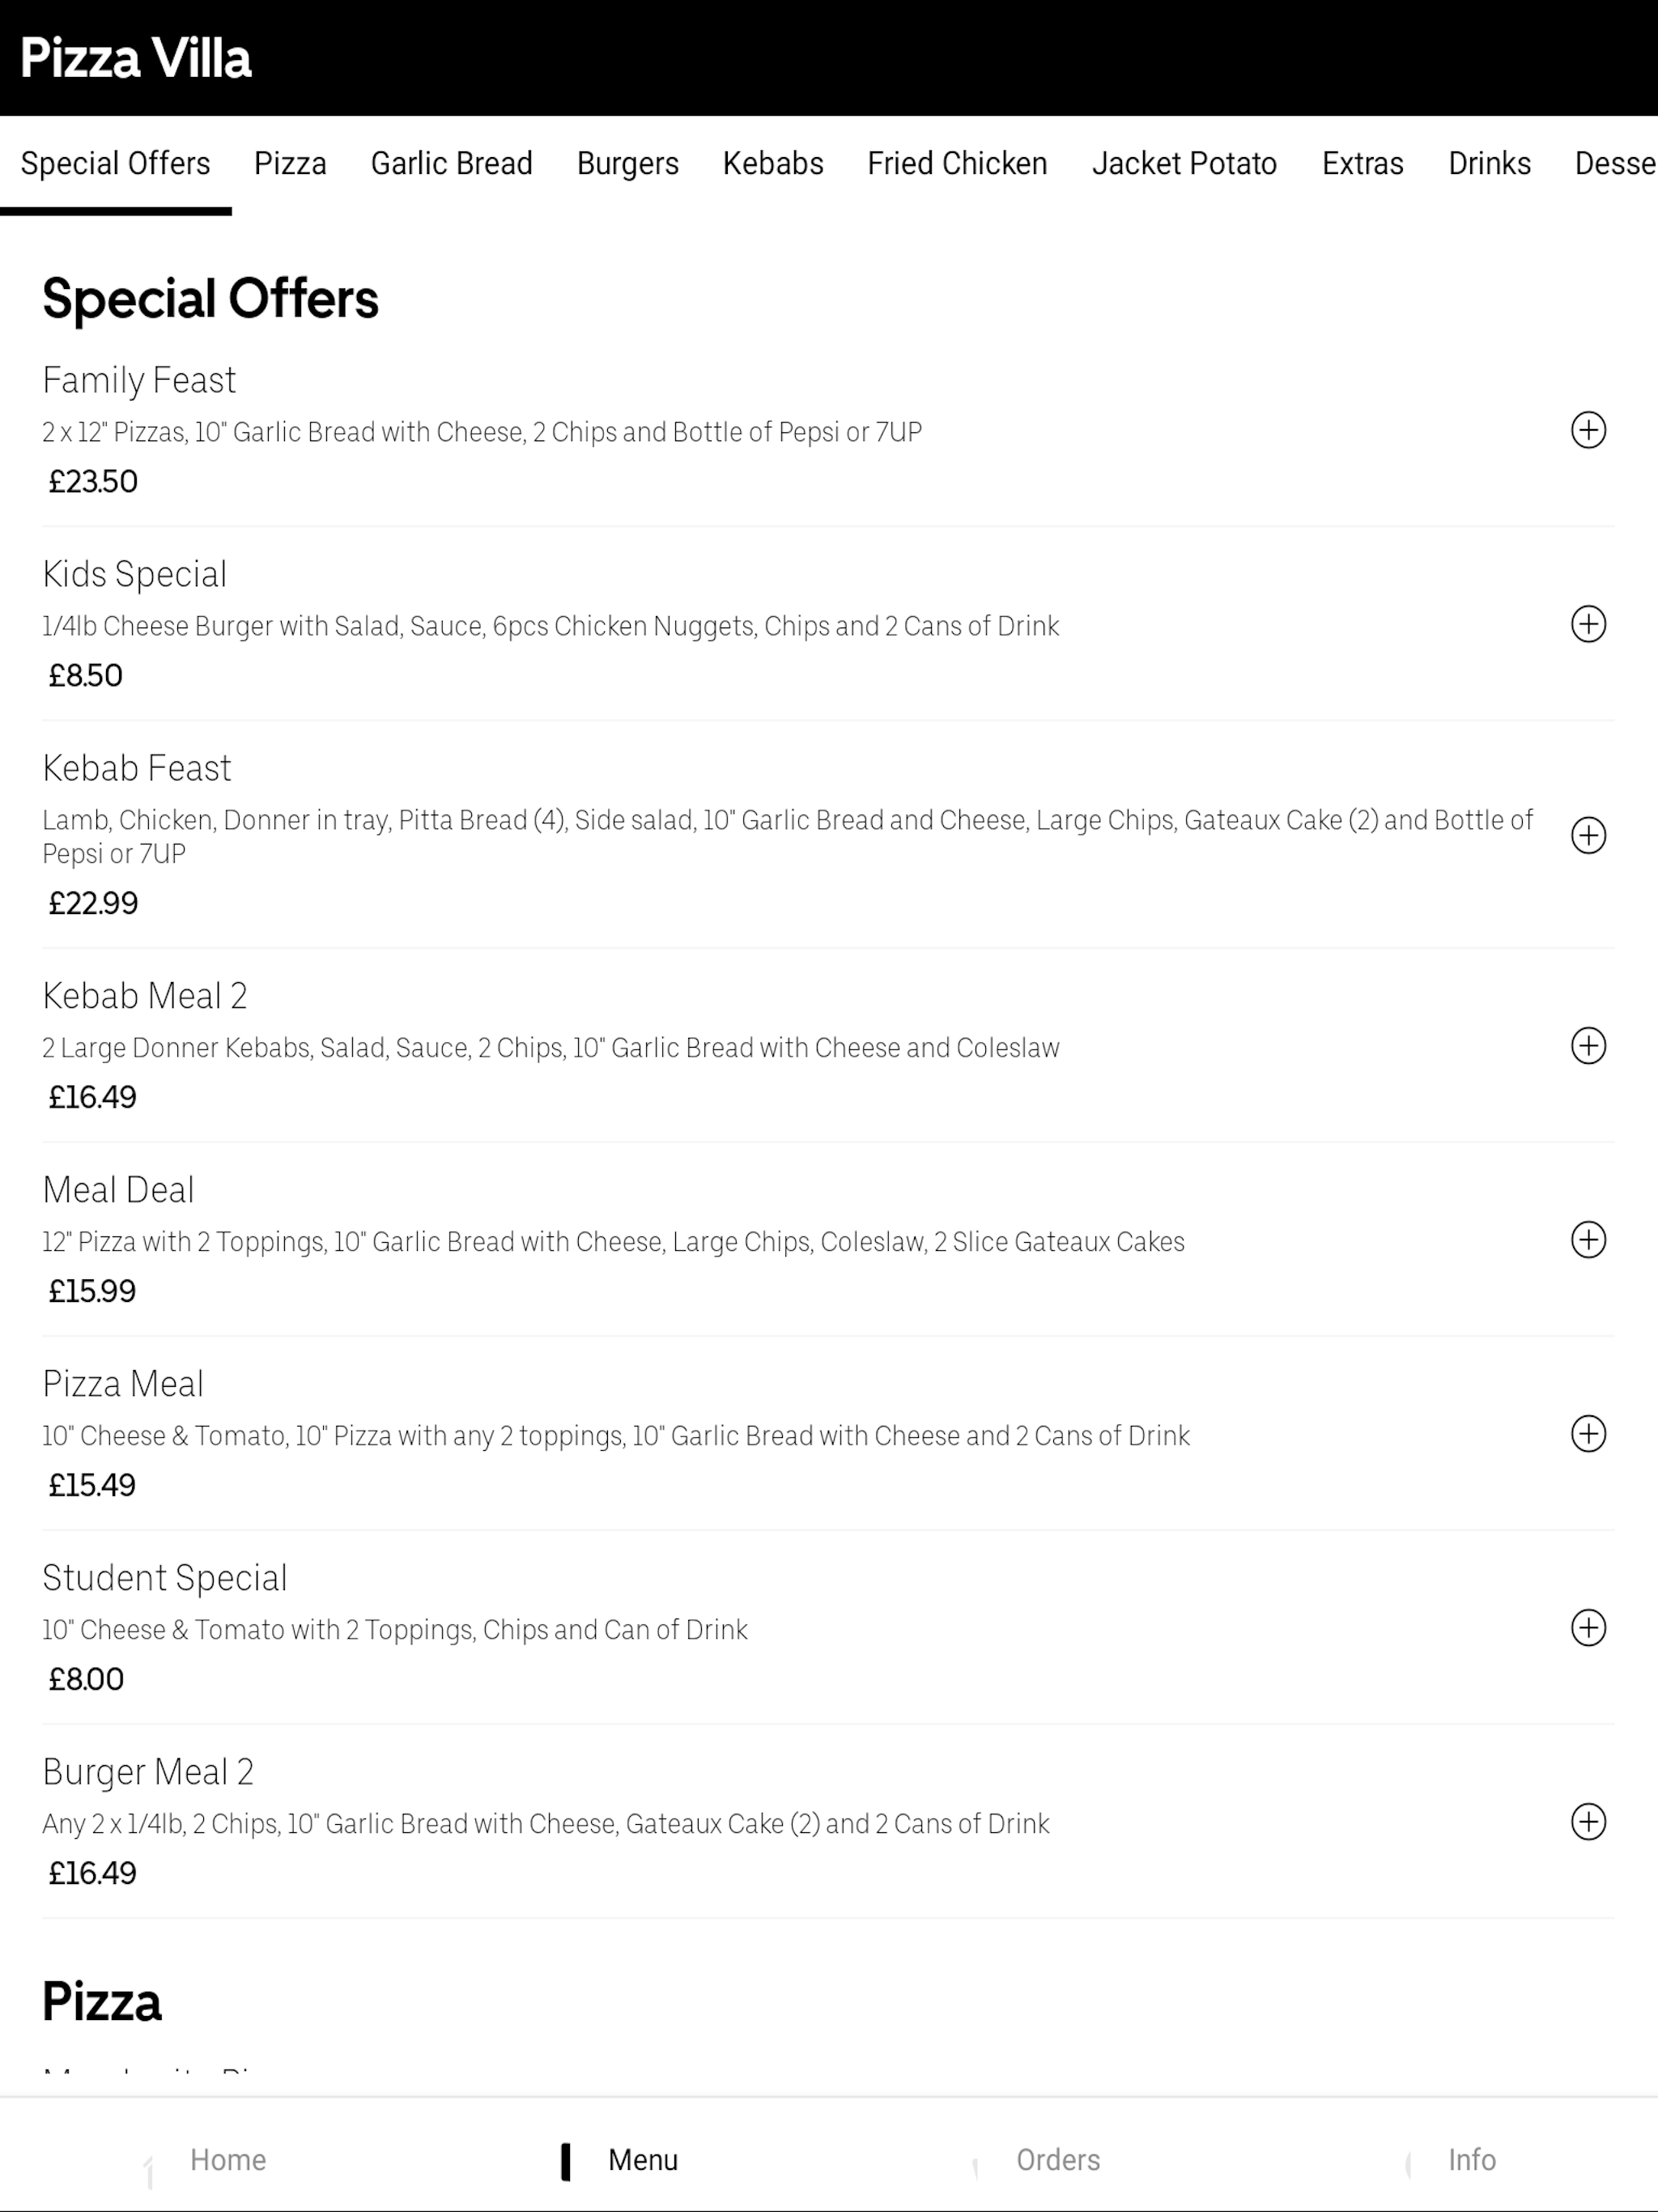View the Drinks category tab
Screen dimensions: 1658x2212
point(1489,163)
